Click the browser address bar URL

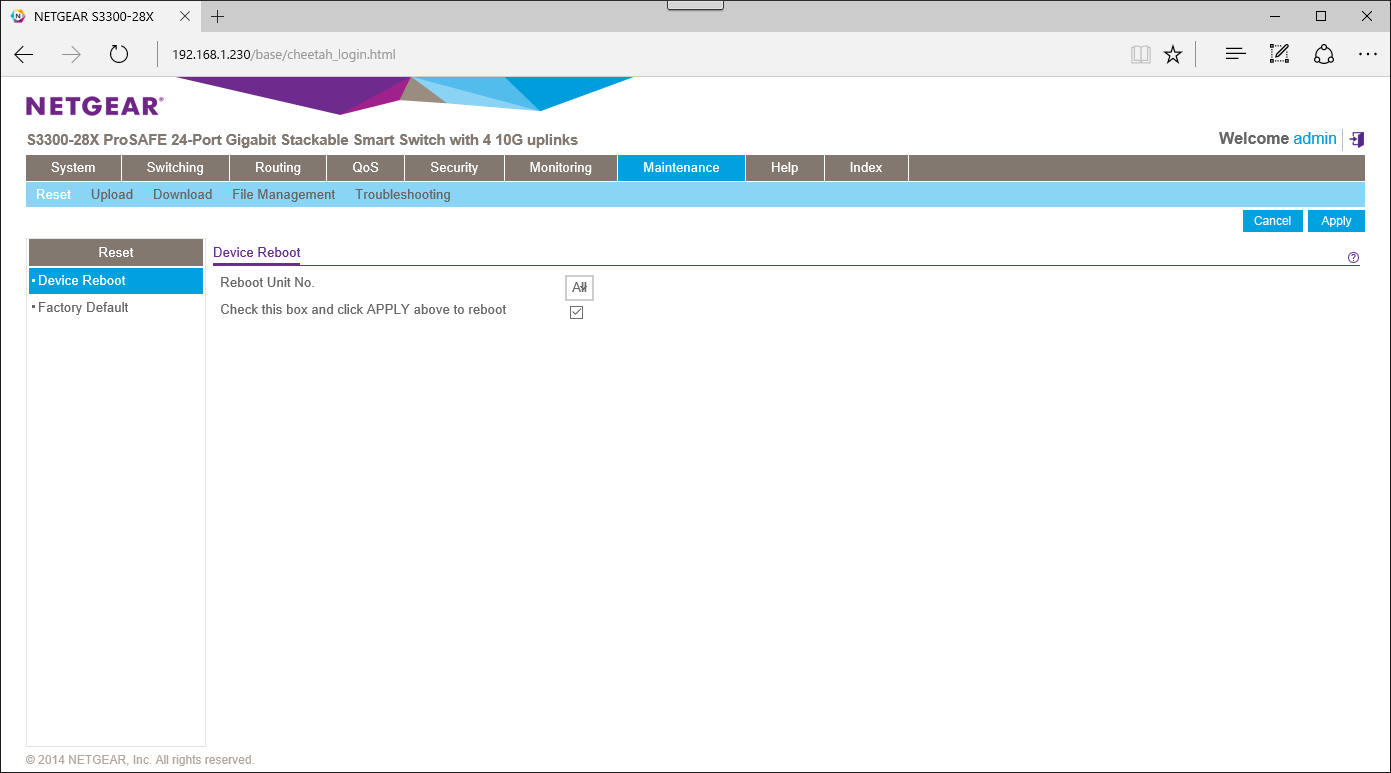(284, 55)
